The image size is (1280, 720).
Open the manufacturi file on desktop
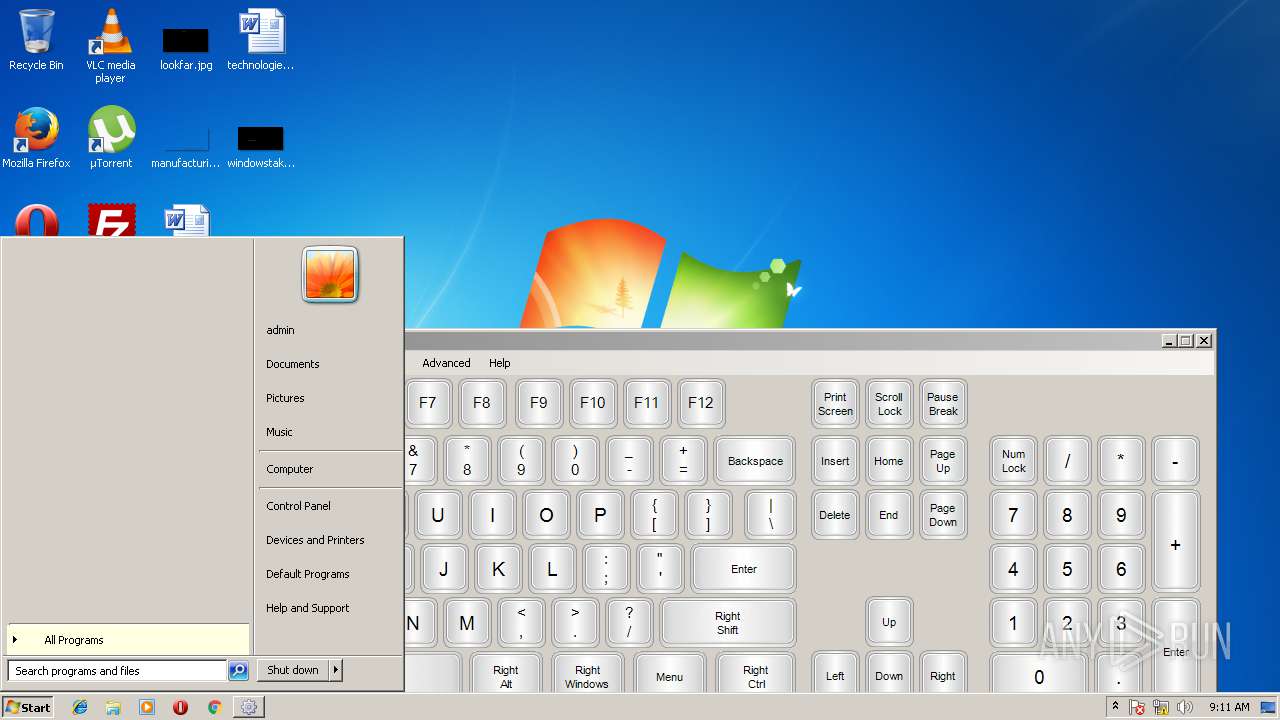click(186, 145)
